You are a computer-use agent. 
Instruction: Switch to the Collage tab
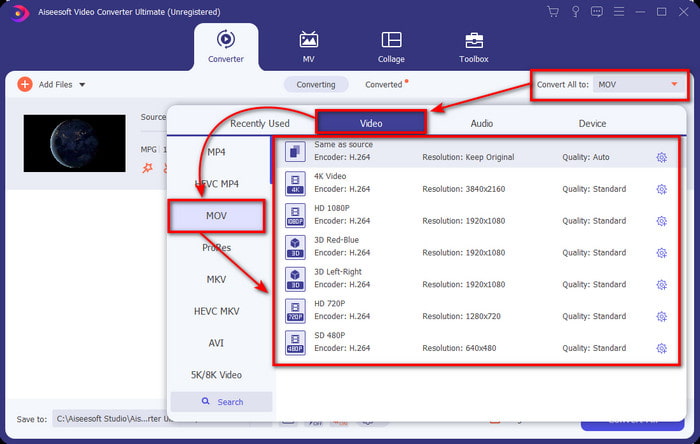(391, 47)
